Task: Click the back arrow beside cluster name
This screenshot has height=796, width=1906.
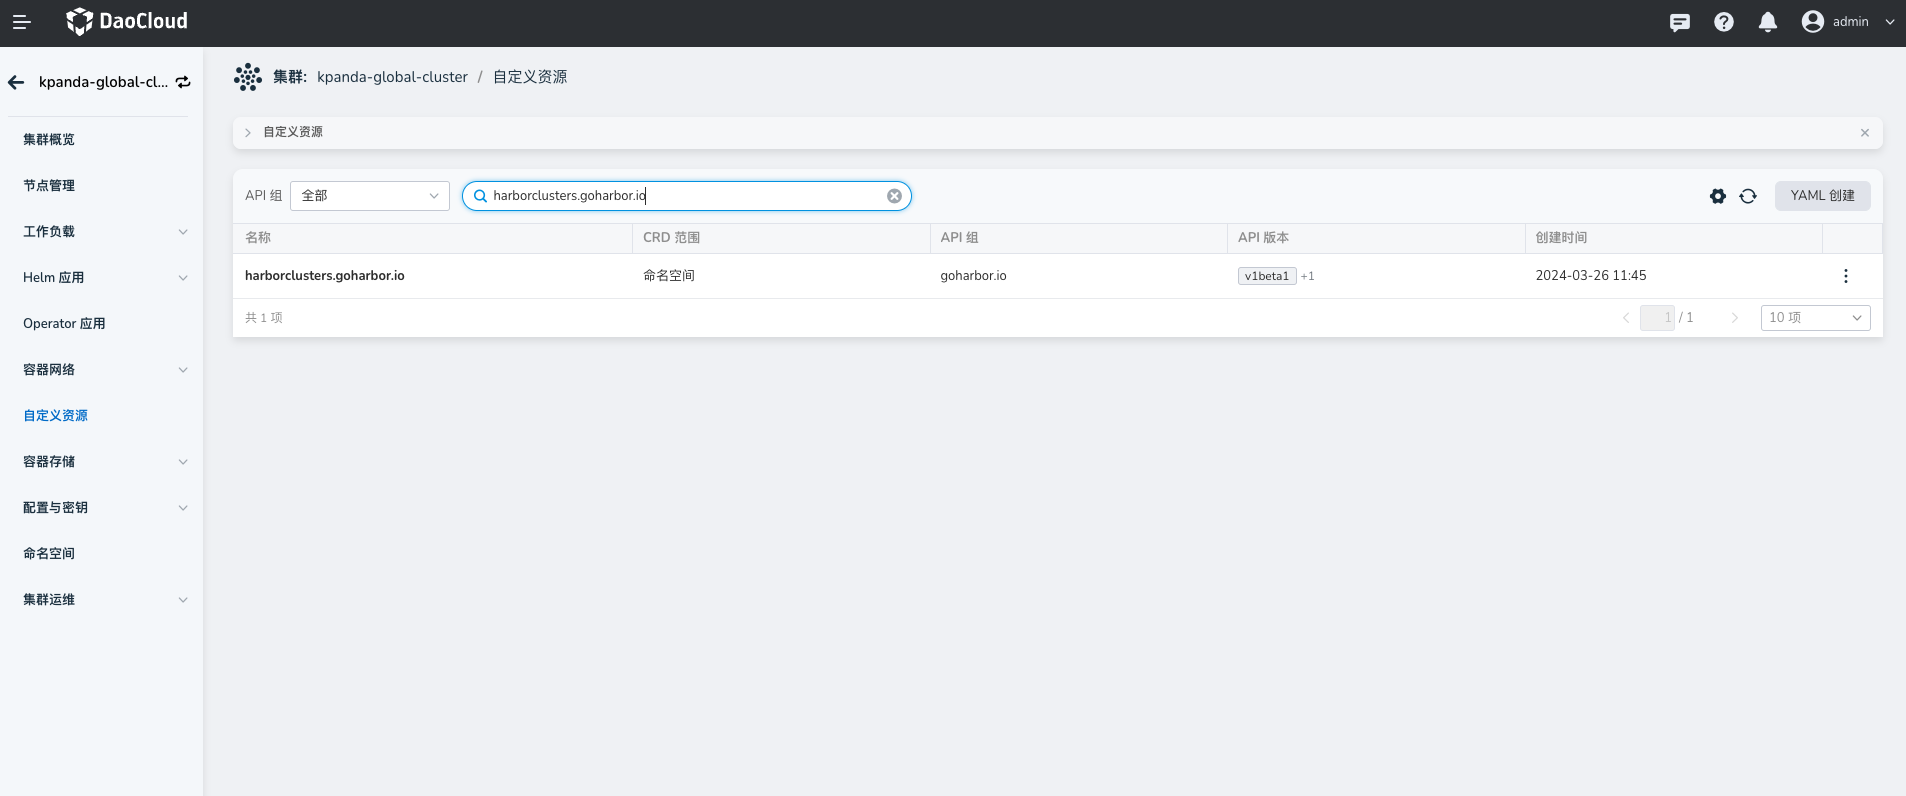Action: (16, 82)
